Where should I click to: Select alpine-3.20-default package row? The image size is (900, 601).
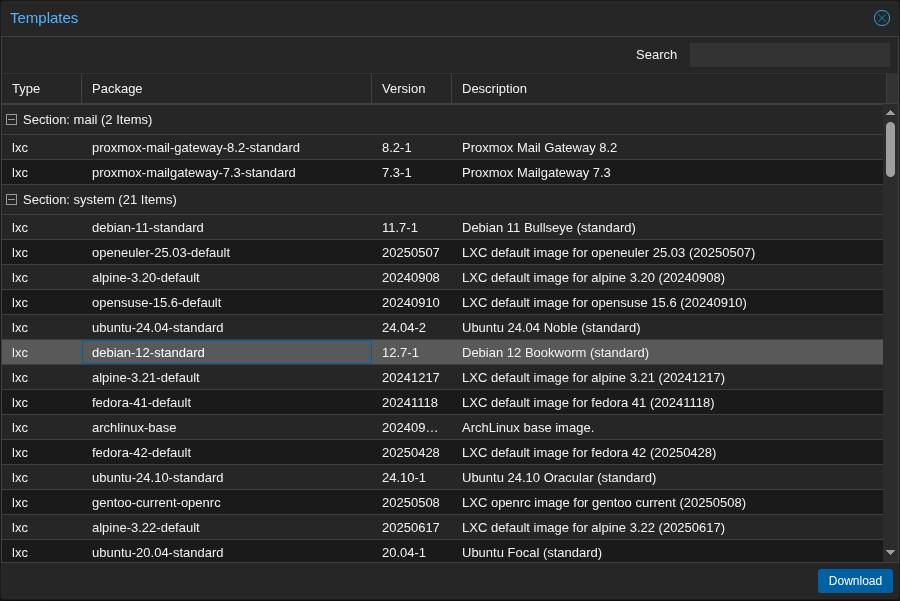click(x=443, y=277)
